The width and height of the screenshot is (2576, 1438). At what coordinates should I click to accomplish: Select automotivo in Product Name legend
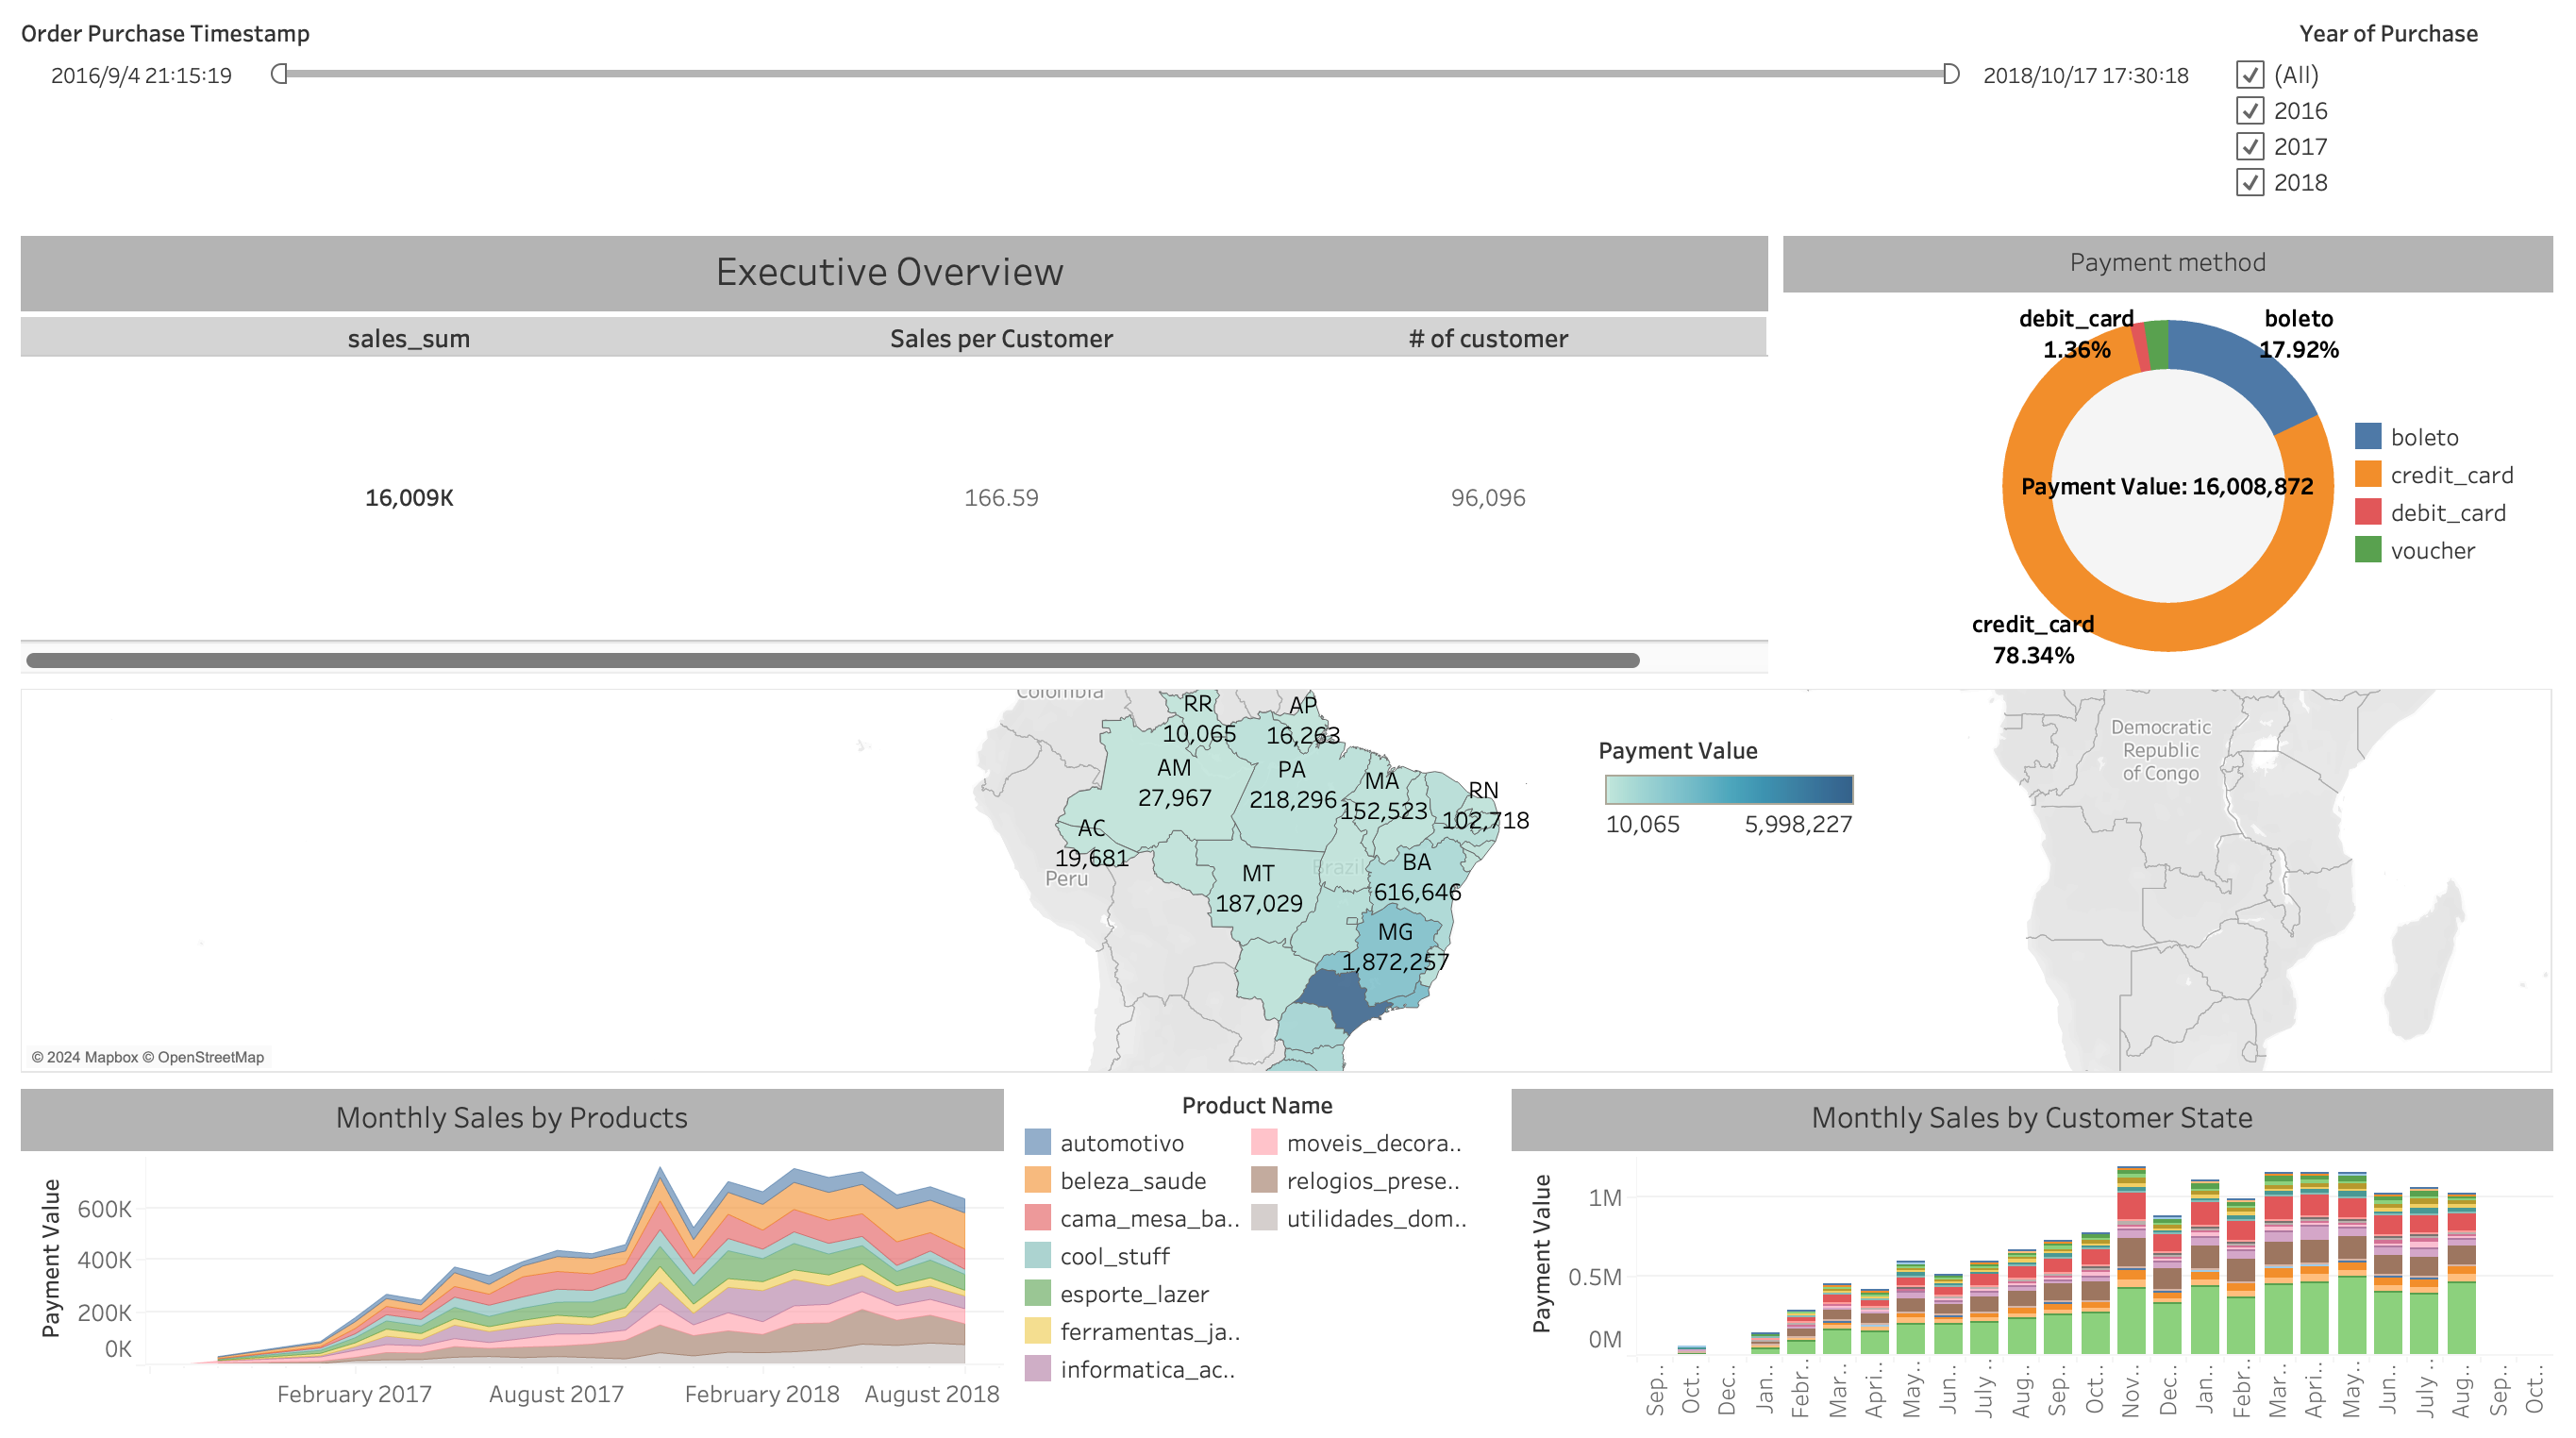point(1120,1143)
